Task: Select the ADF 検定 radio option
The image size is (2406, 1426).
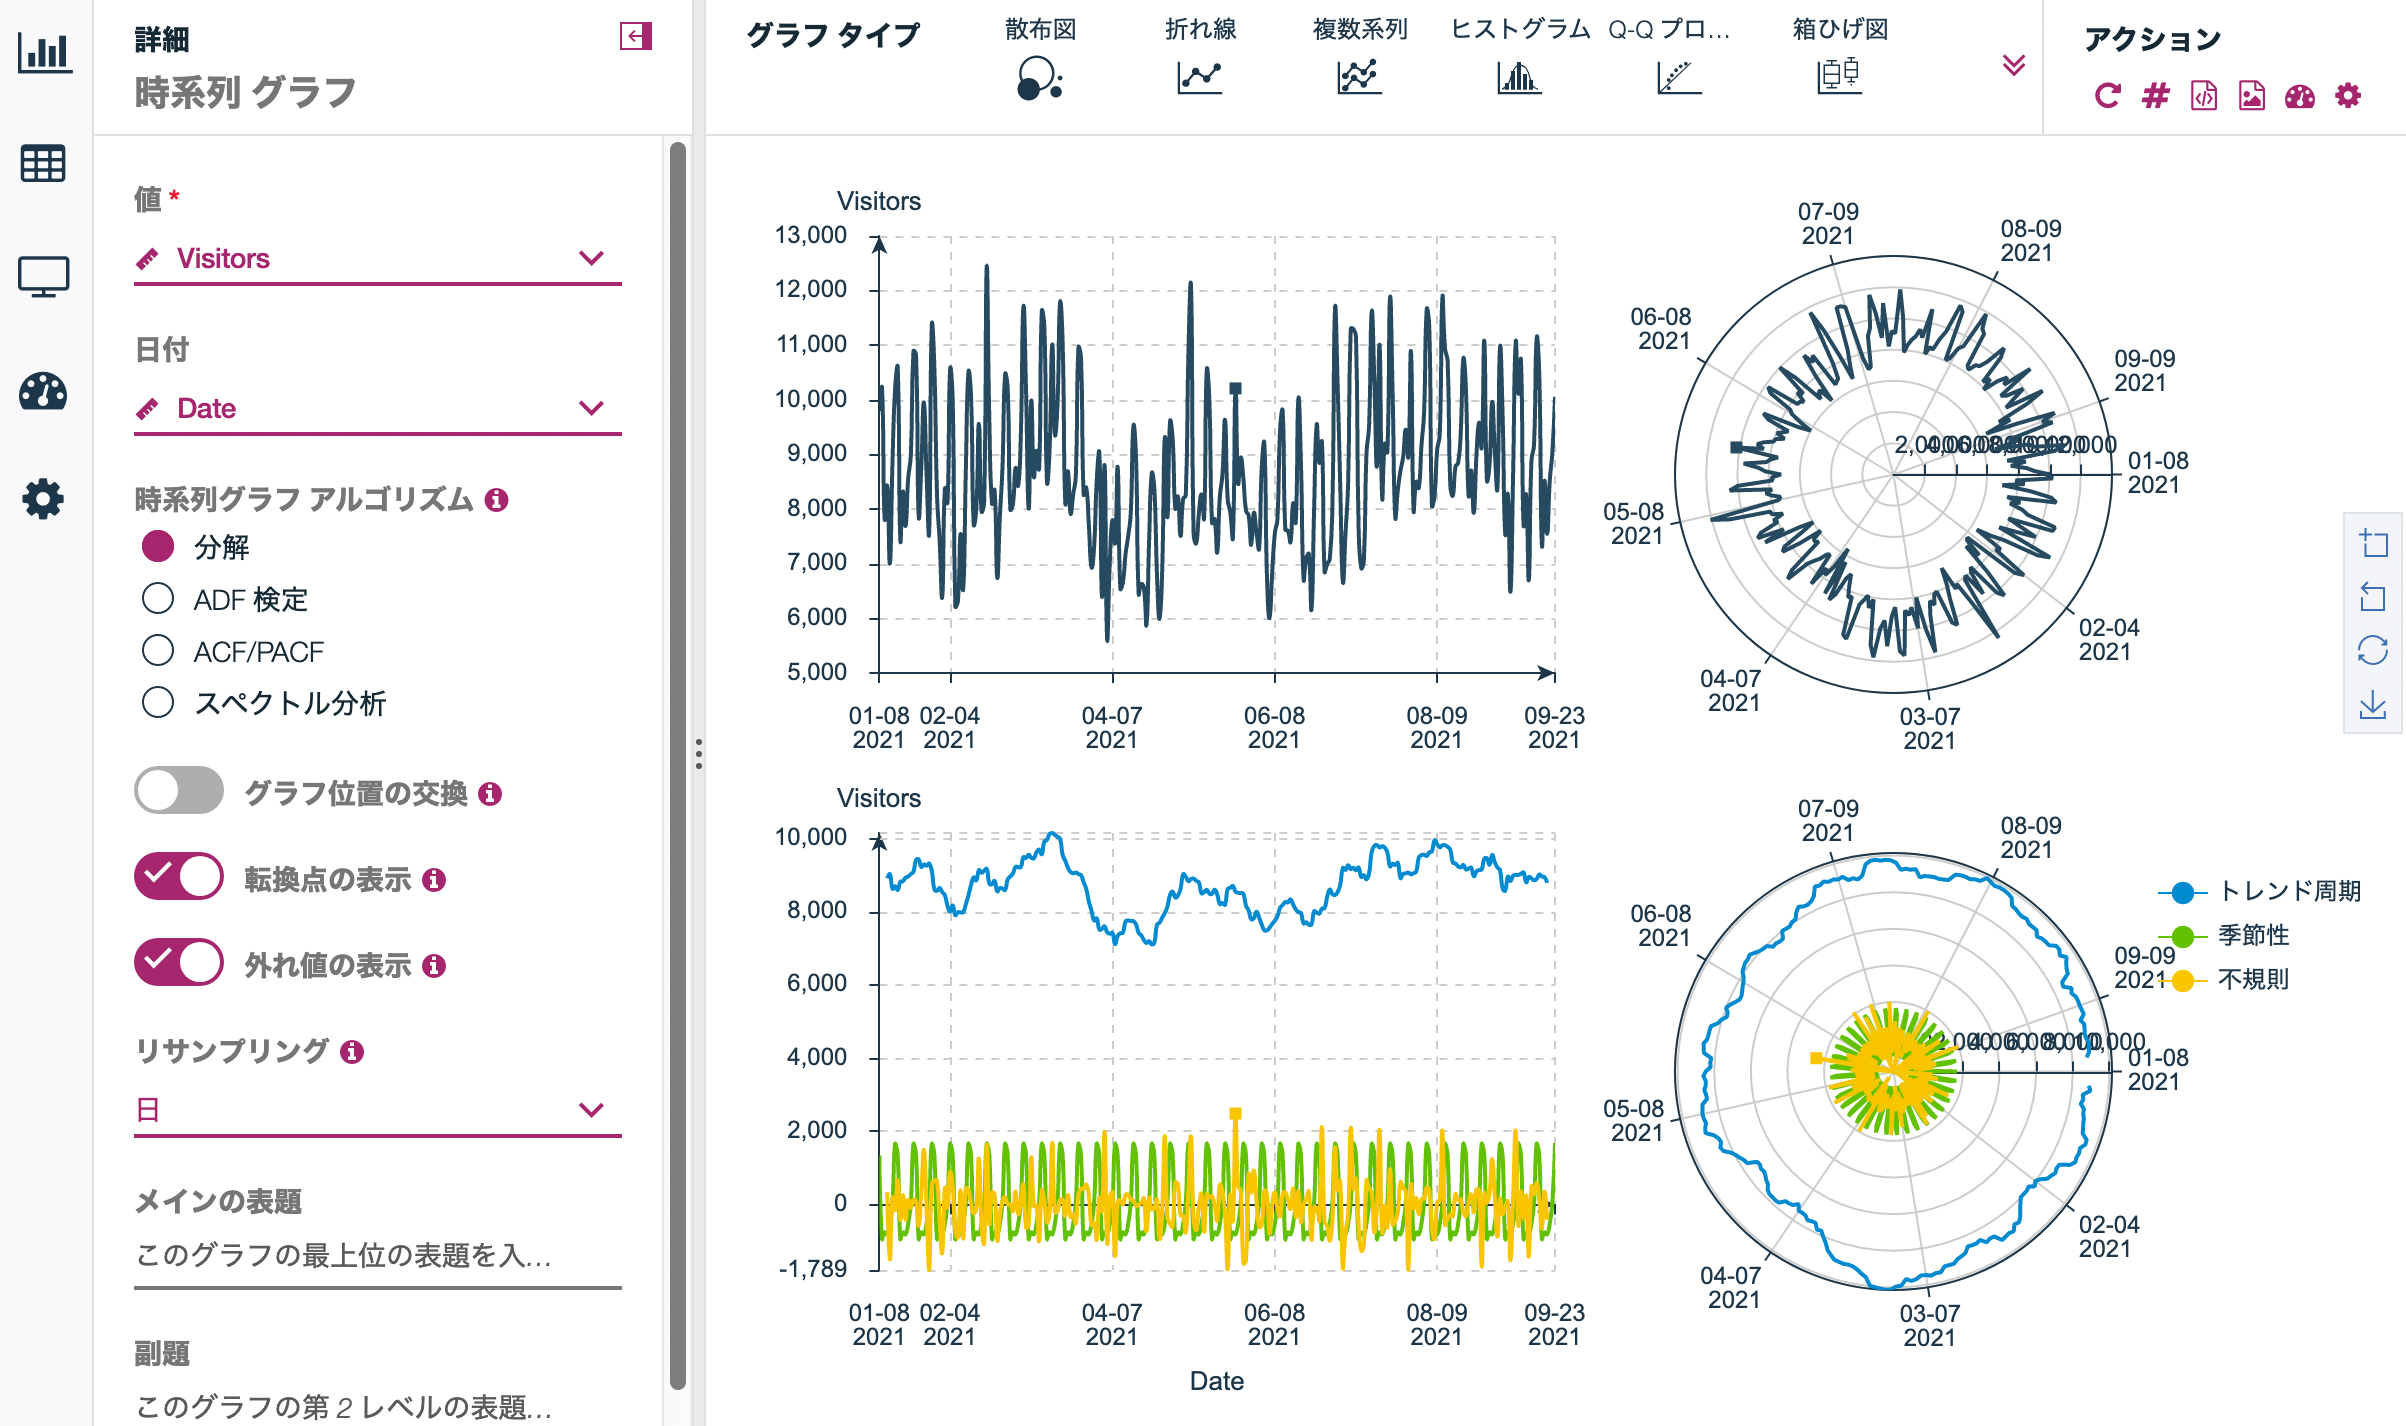Action: coord(158,598)
